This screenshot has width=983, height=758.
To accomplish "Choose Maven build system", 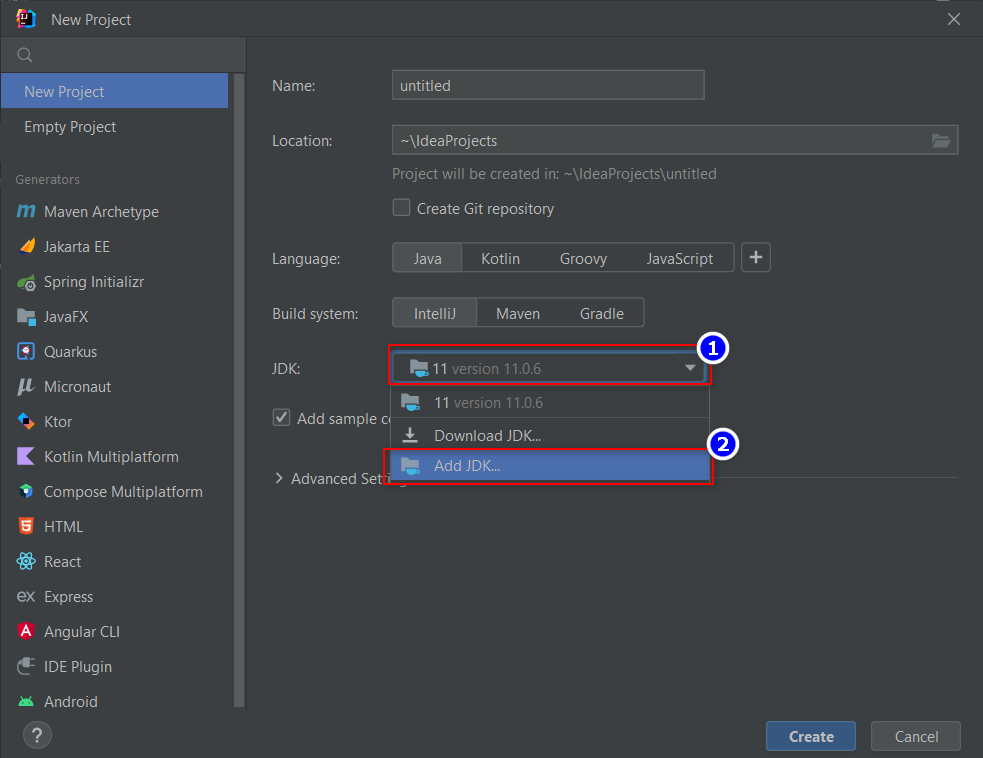I will [518, 313].
